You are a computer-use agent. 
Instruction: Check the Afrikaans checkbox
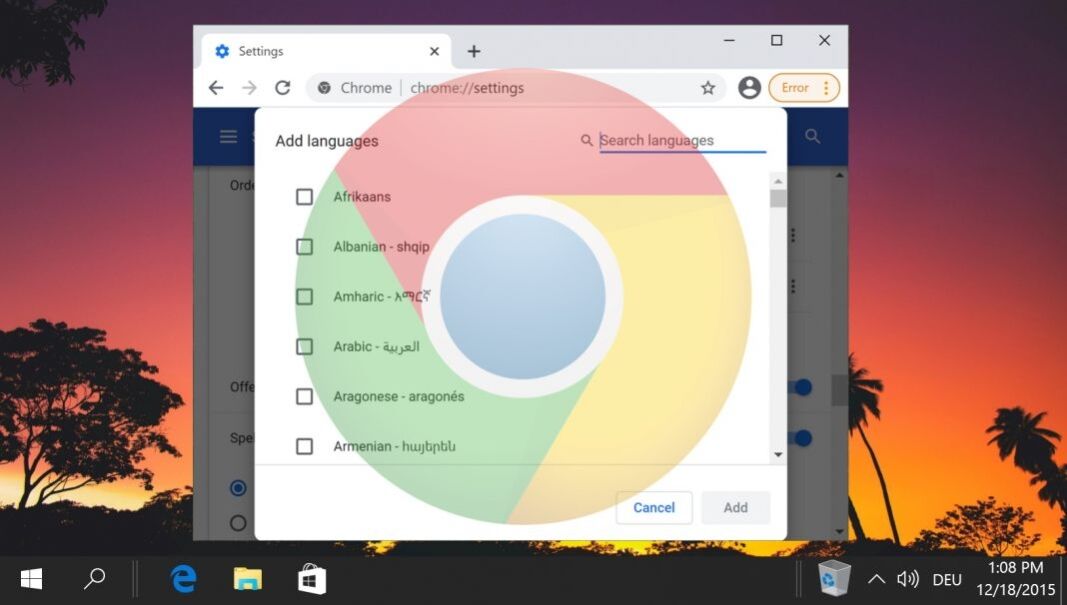[304, 197]
